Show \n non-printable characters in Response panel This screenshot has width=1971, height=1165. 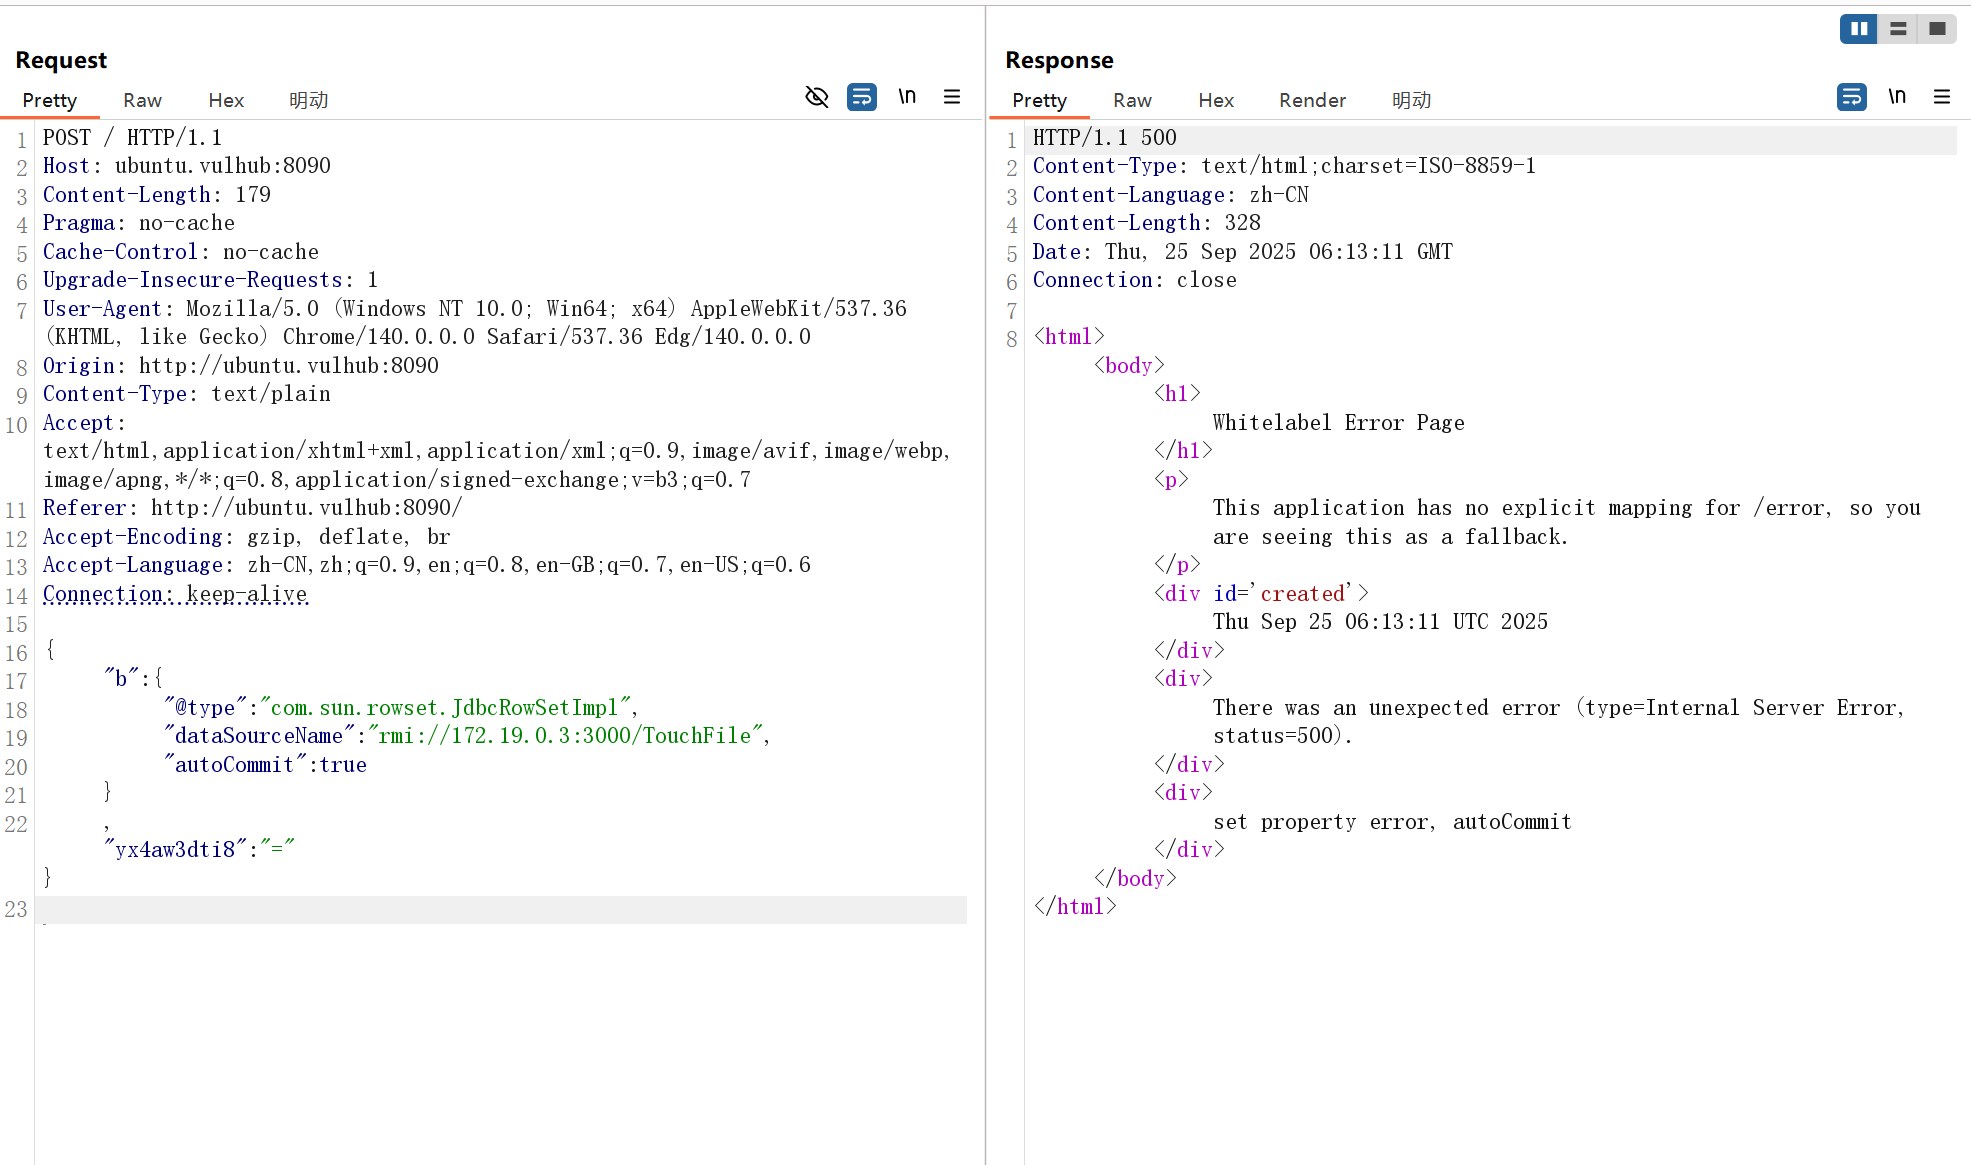[1897, 97]
